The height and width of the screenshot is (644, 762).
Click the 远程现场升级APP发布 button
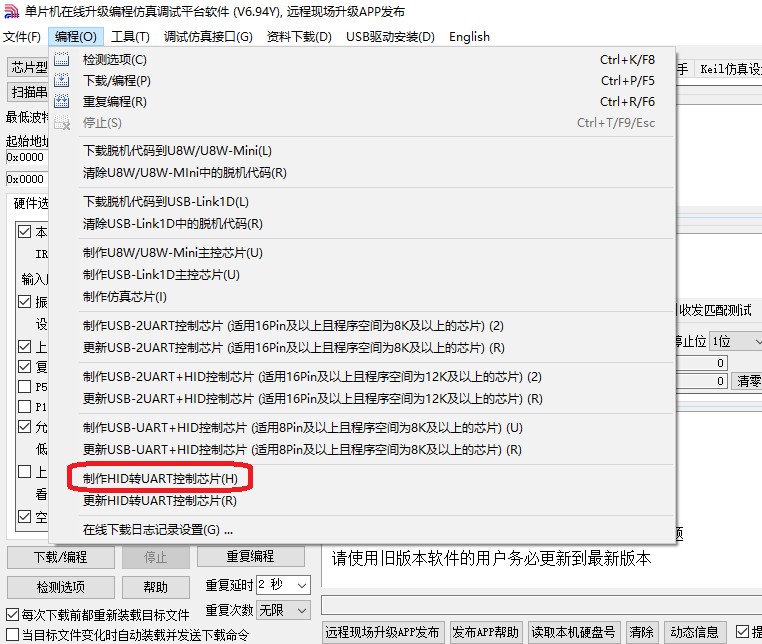click(x=382, y=632)
